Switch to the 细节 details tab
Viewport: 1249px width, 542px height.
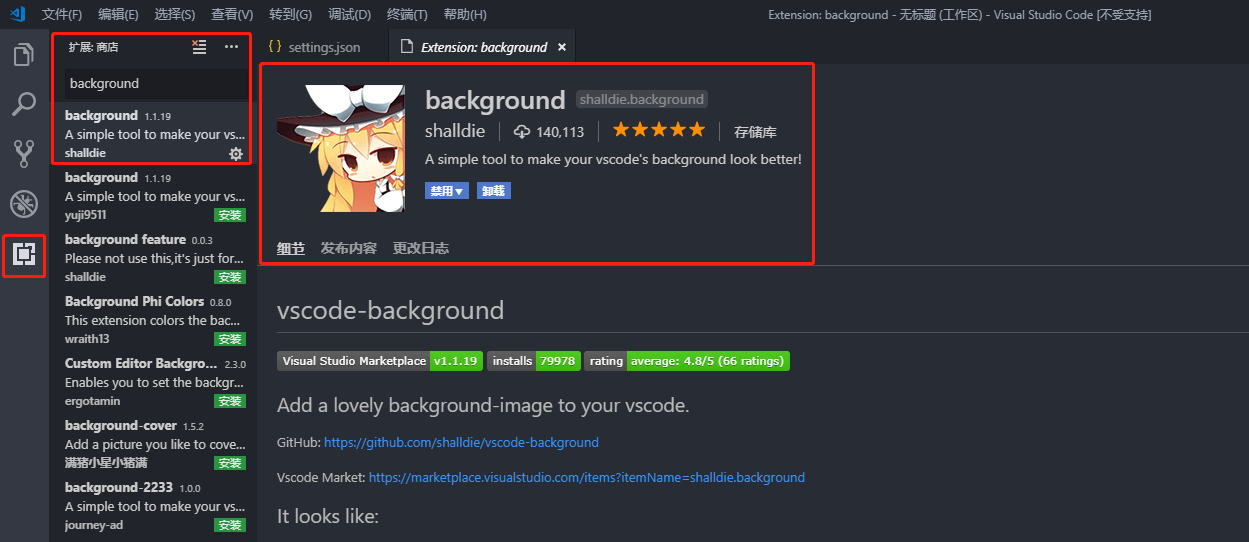click(291, 248)
